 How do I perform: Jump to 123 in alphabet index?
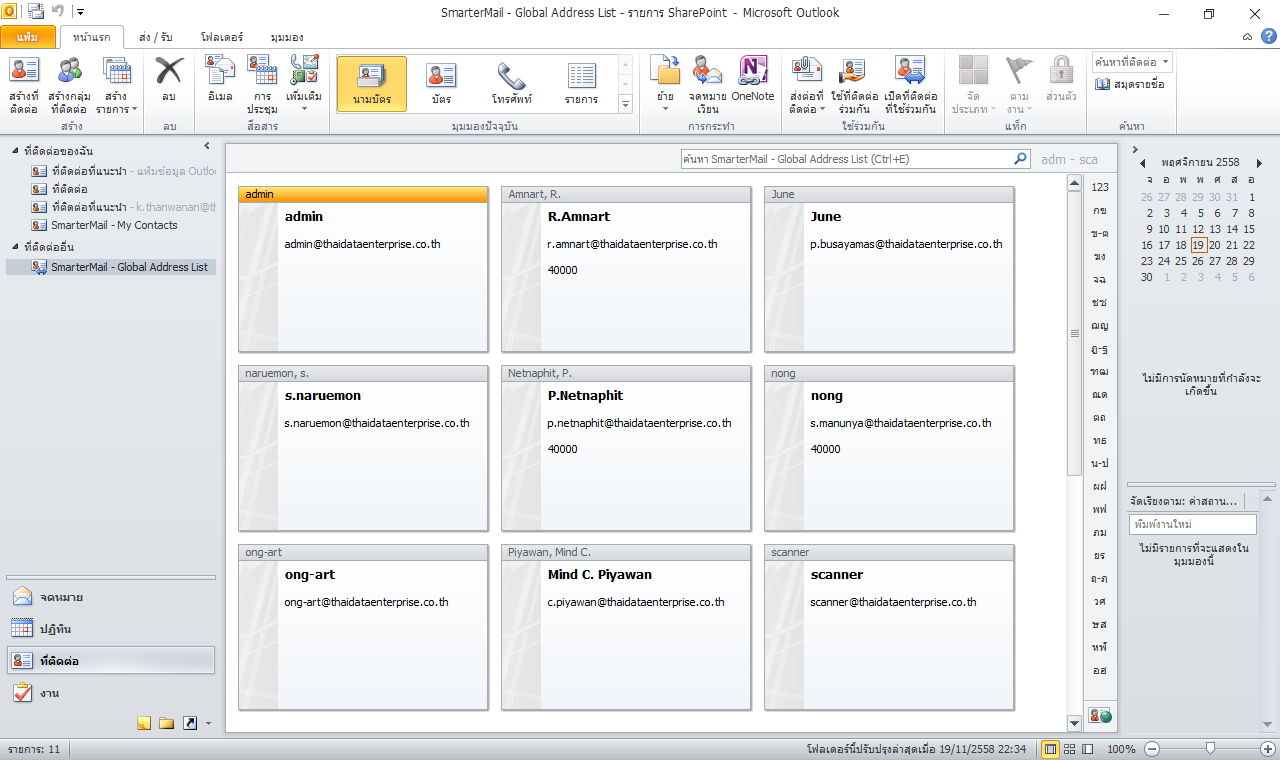point(1100,187)
